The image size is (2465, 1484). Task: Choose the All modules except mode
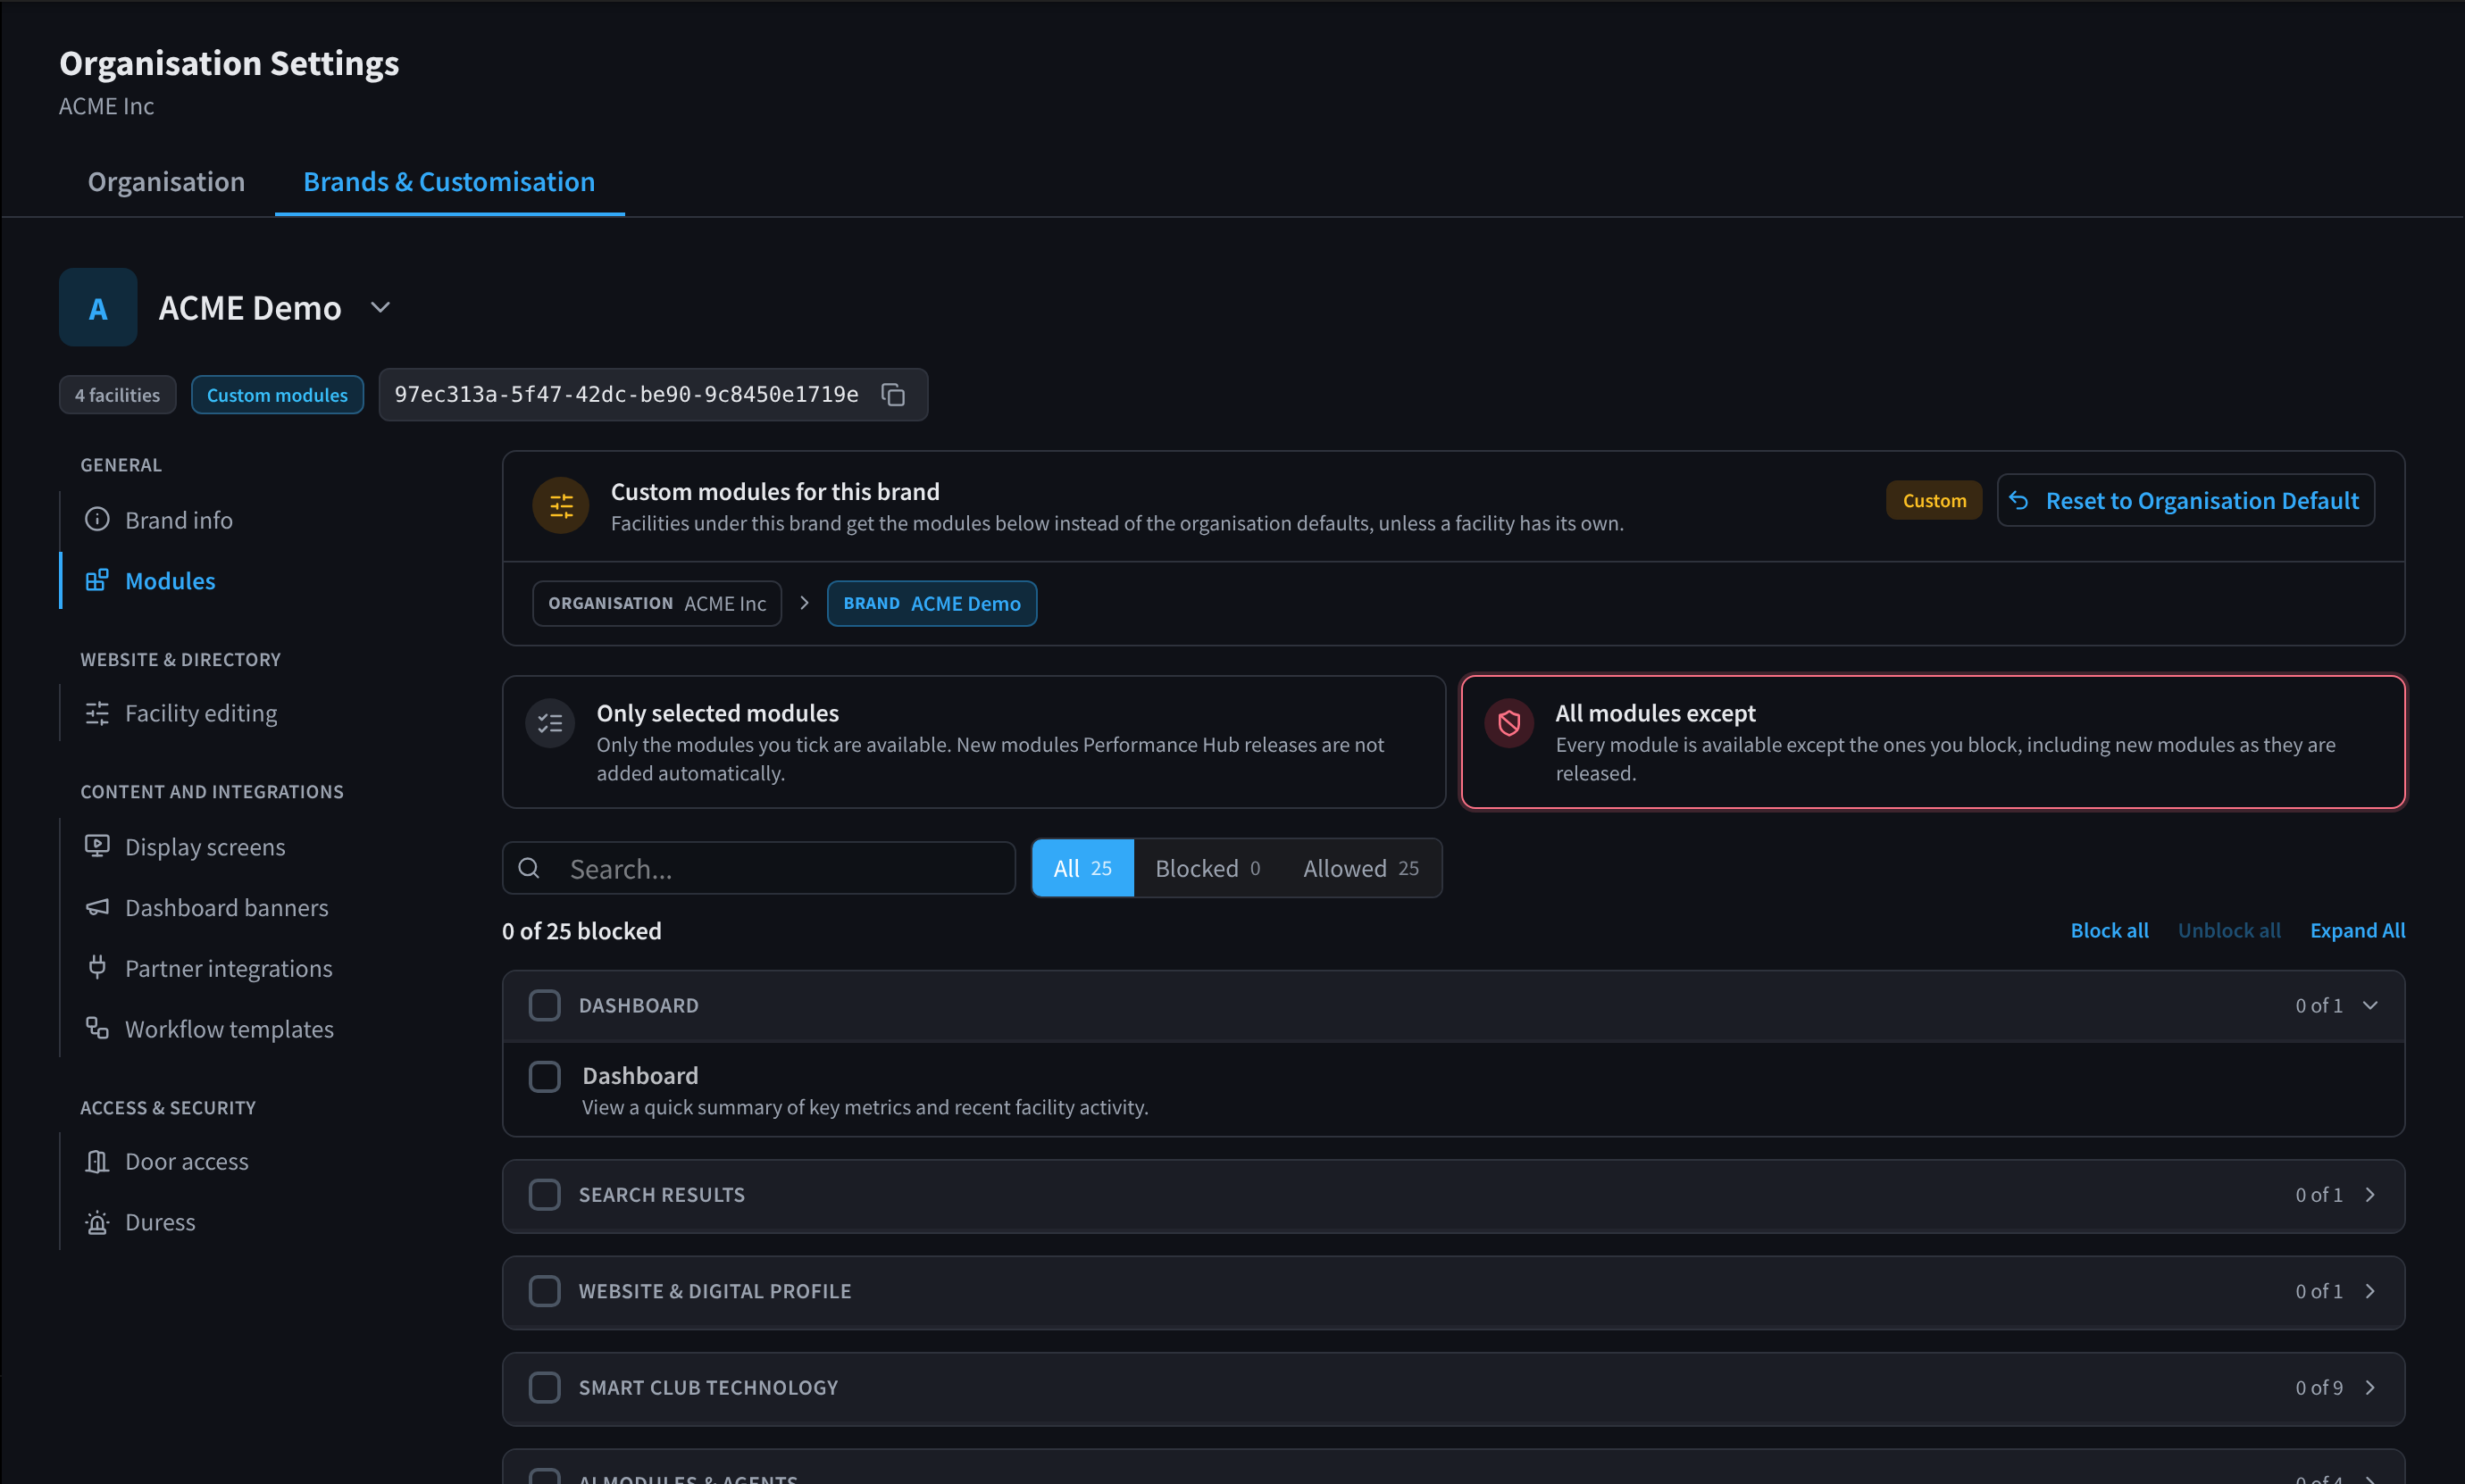(x=1933, y=742)
